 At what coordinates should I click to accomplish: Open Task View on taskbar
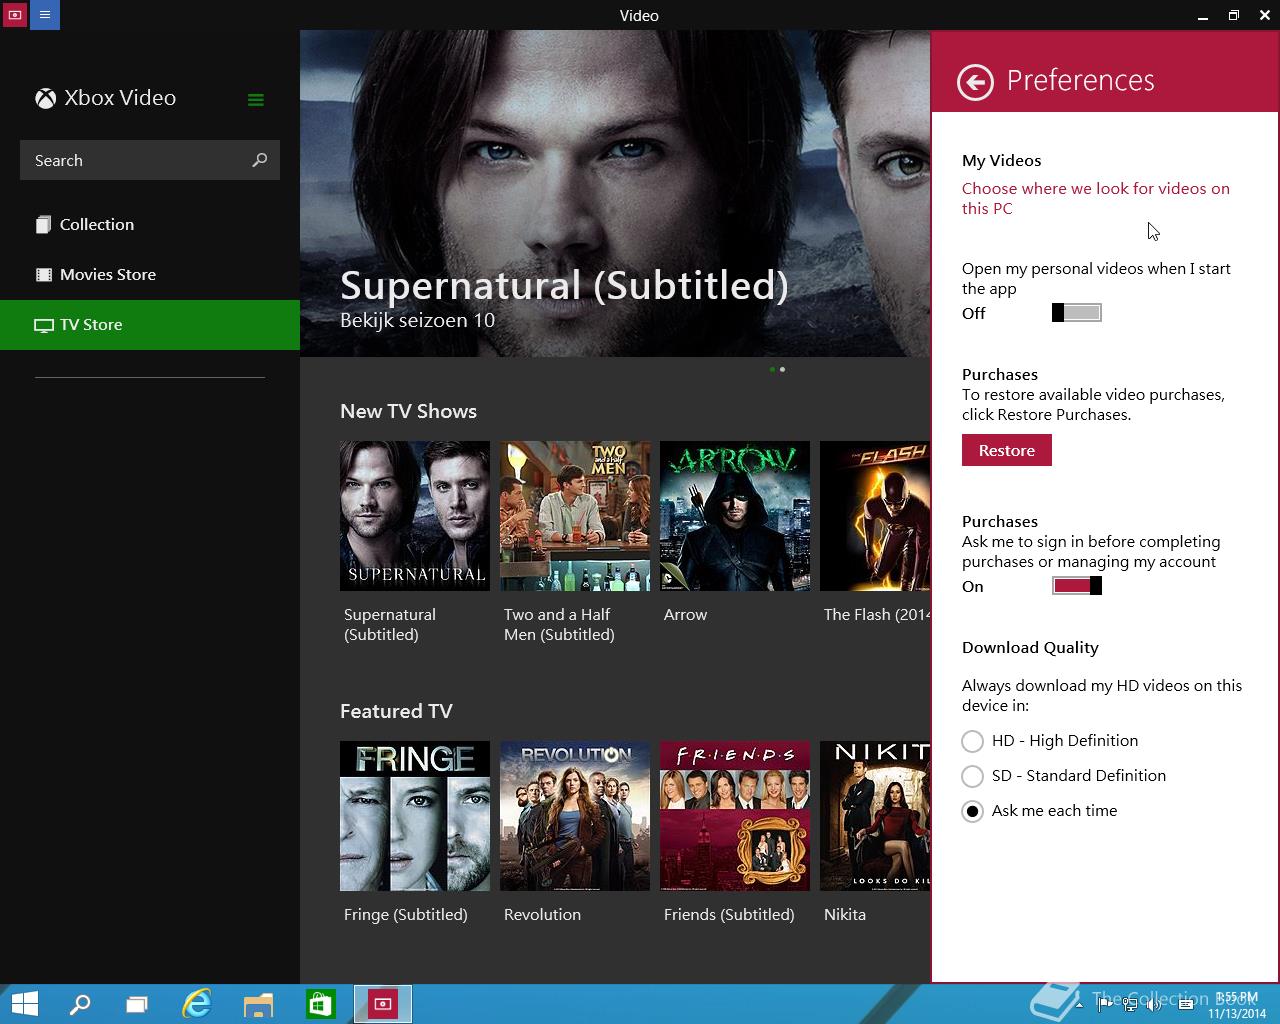pos(137,1004)
